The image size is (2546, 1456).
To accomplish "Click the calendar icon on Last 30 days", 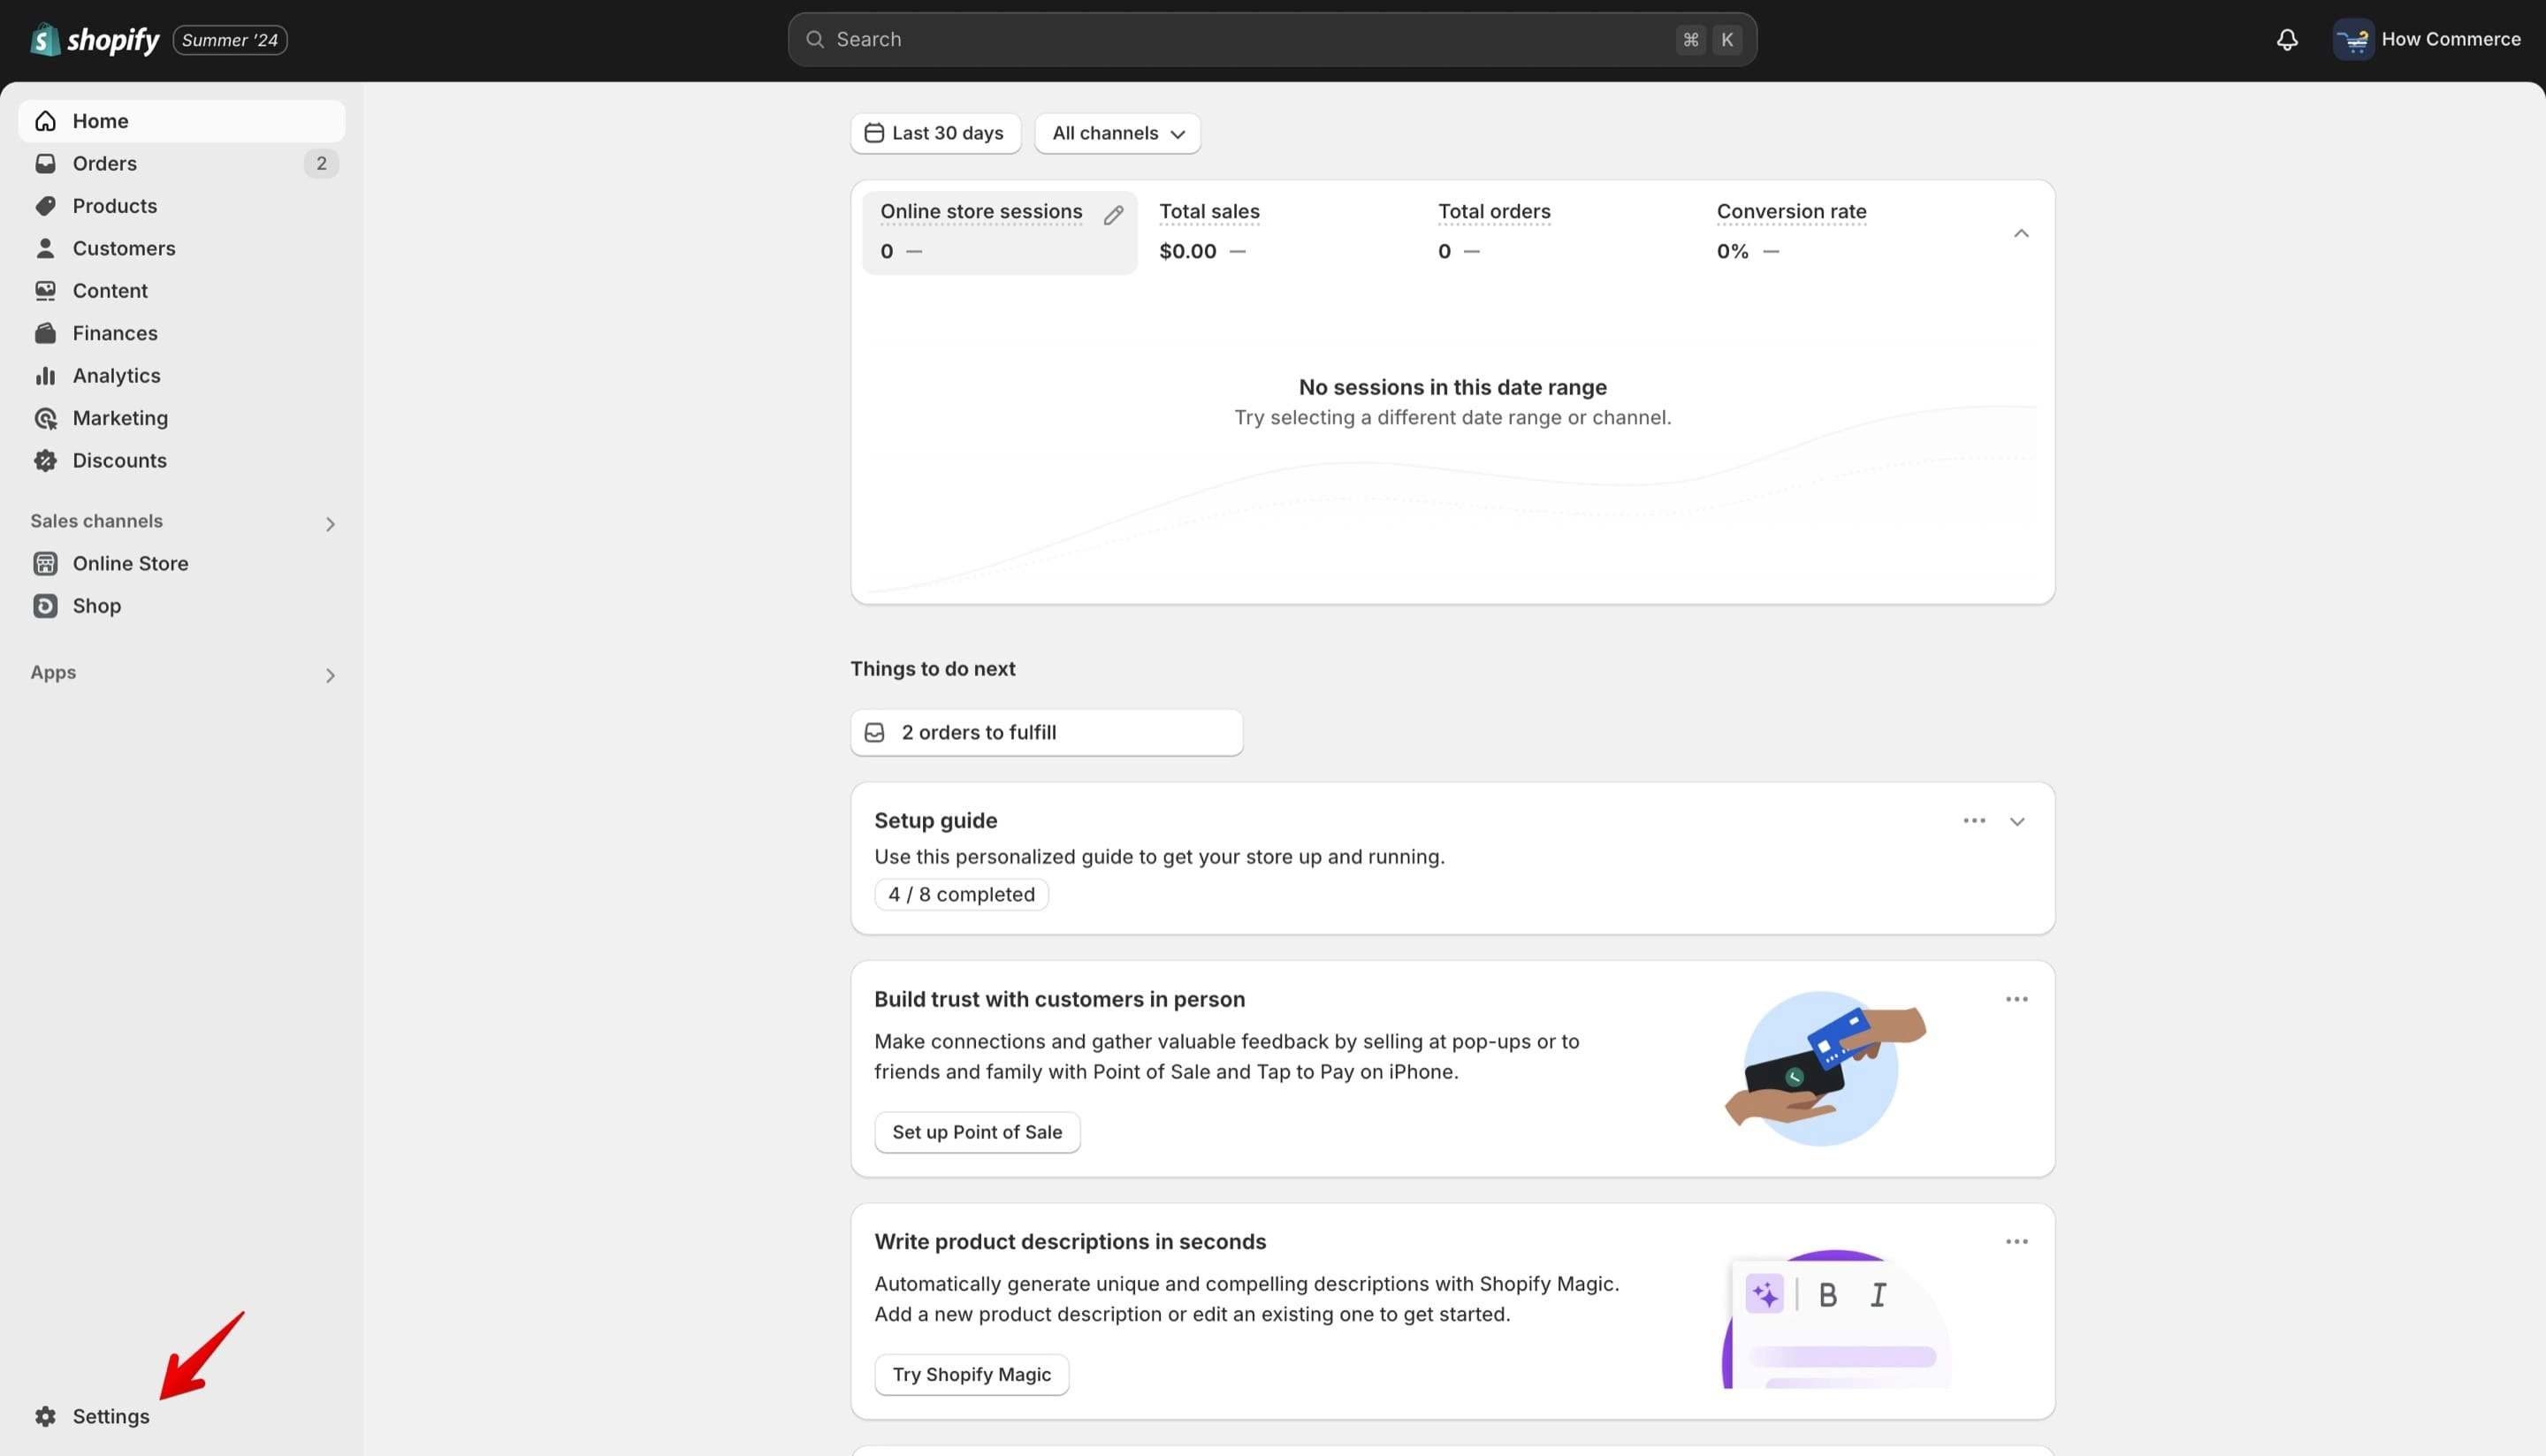I will click(x=873, y=133).
